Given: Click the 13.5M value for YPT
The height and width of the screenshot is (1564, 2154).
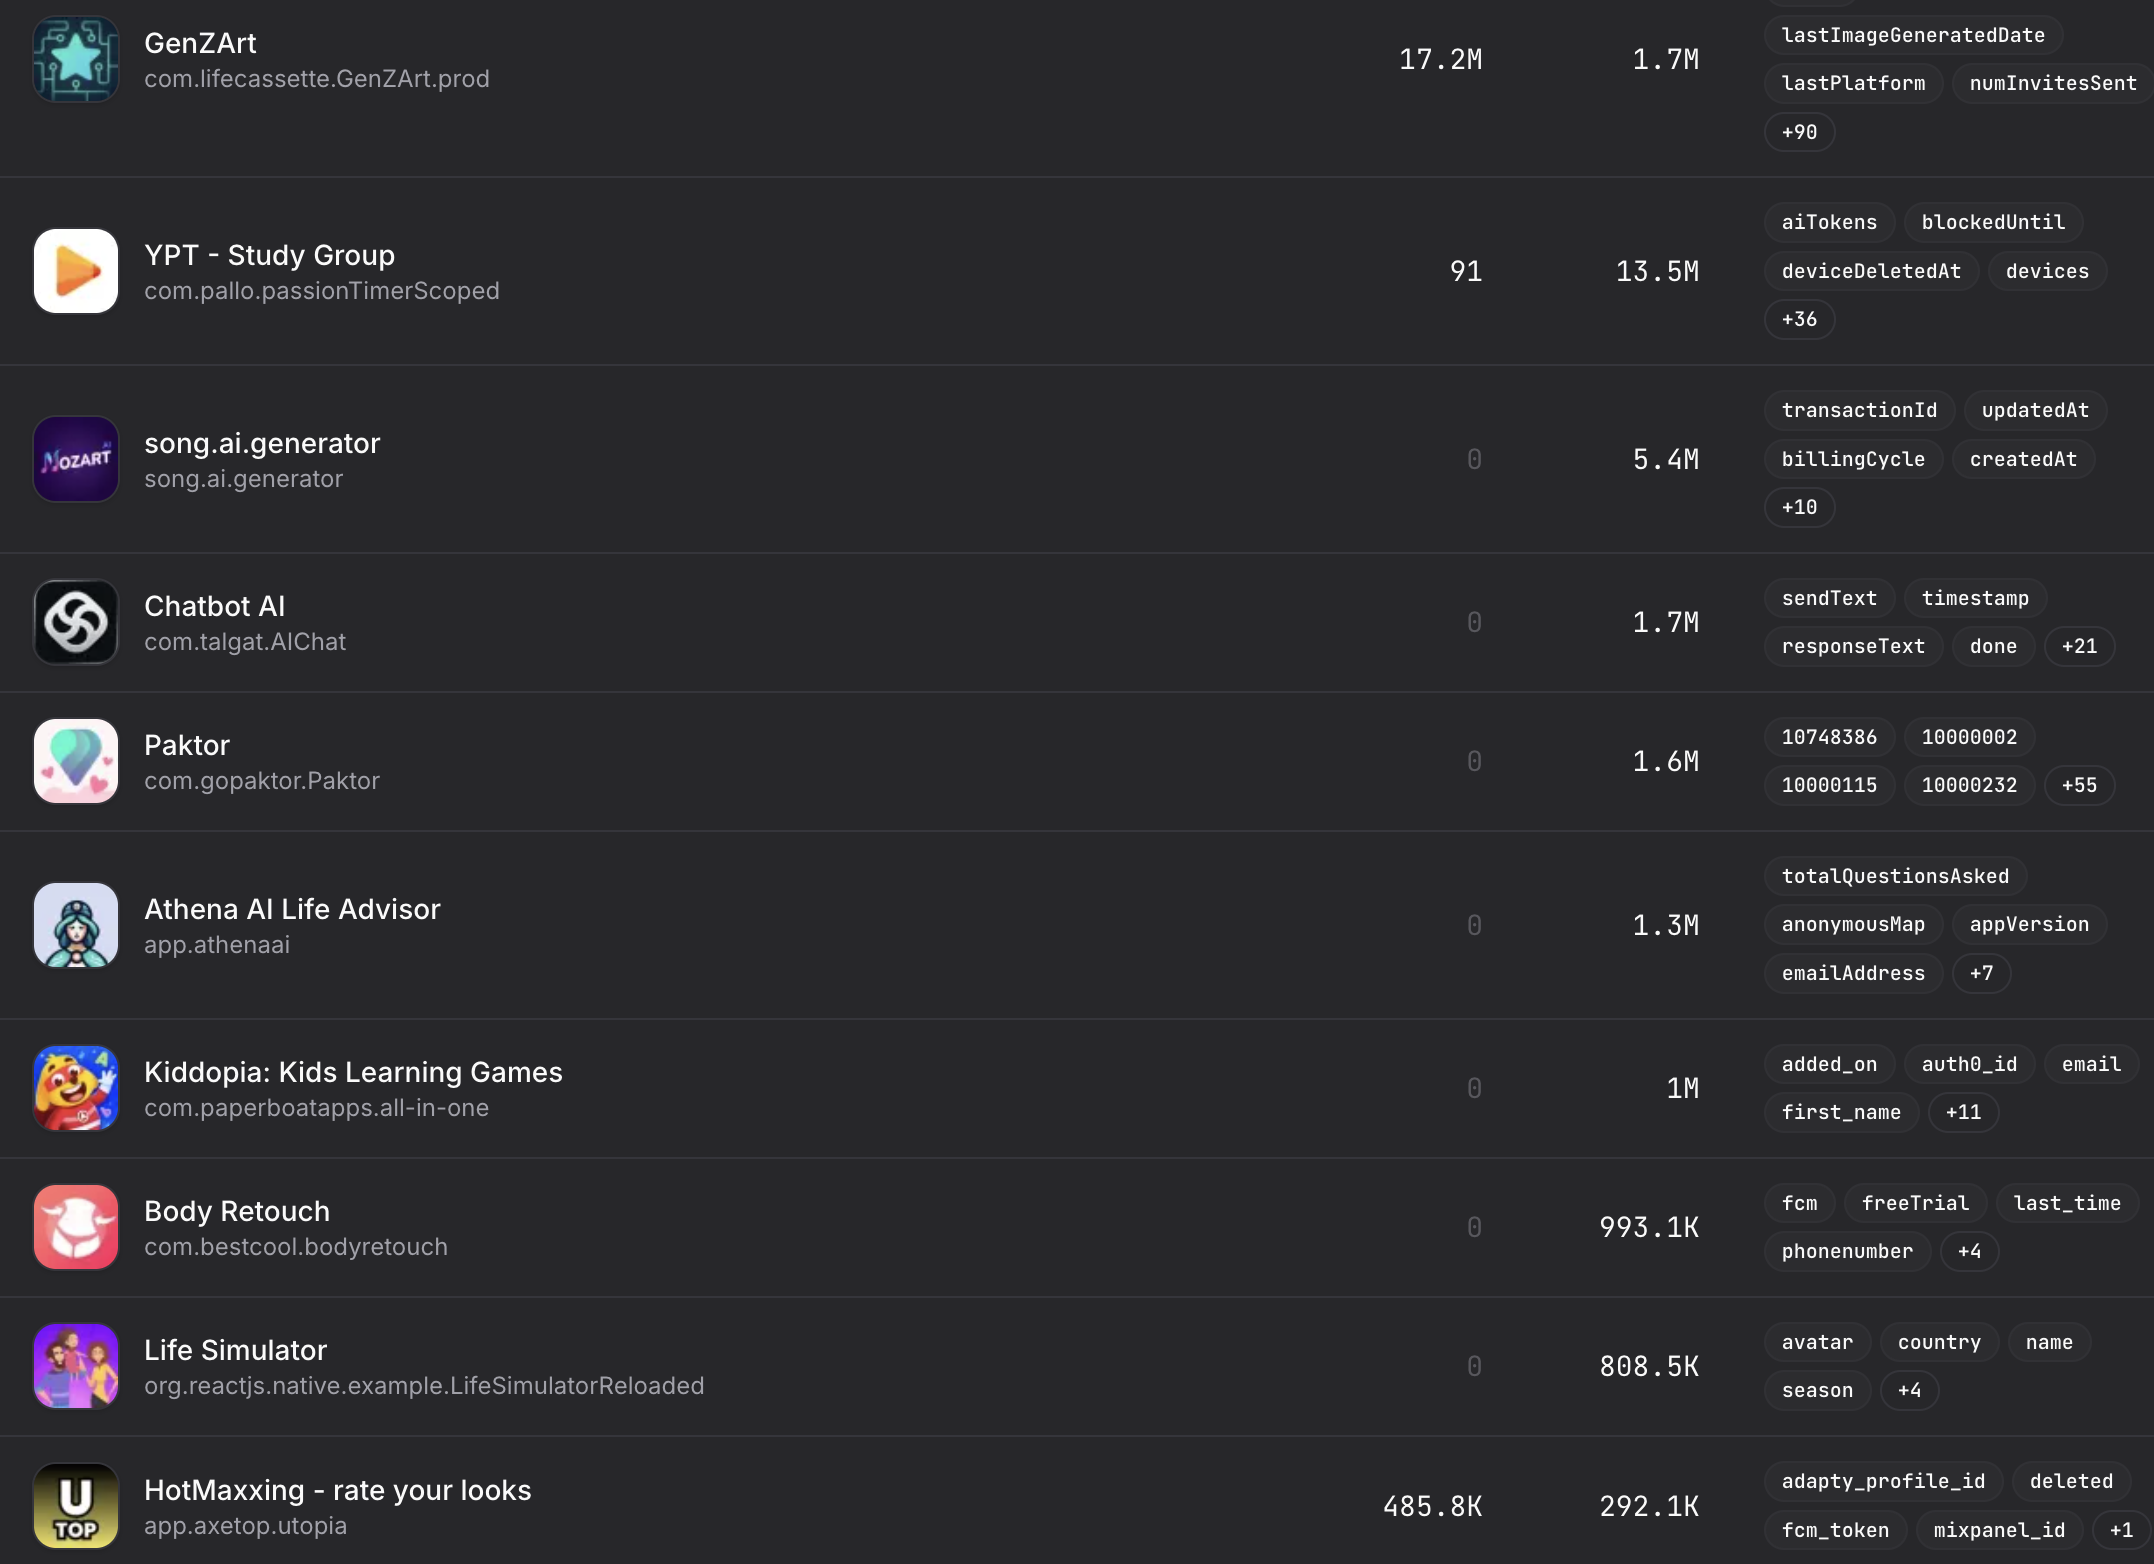Looking at the screenshot, I should [x=1657, y=272].
